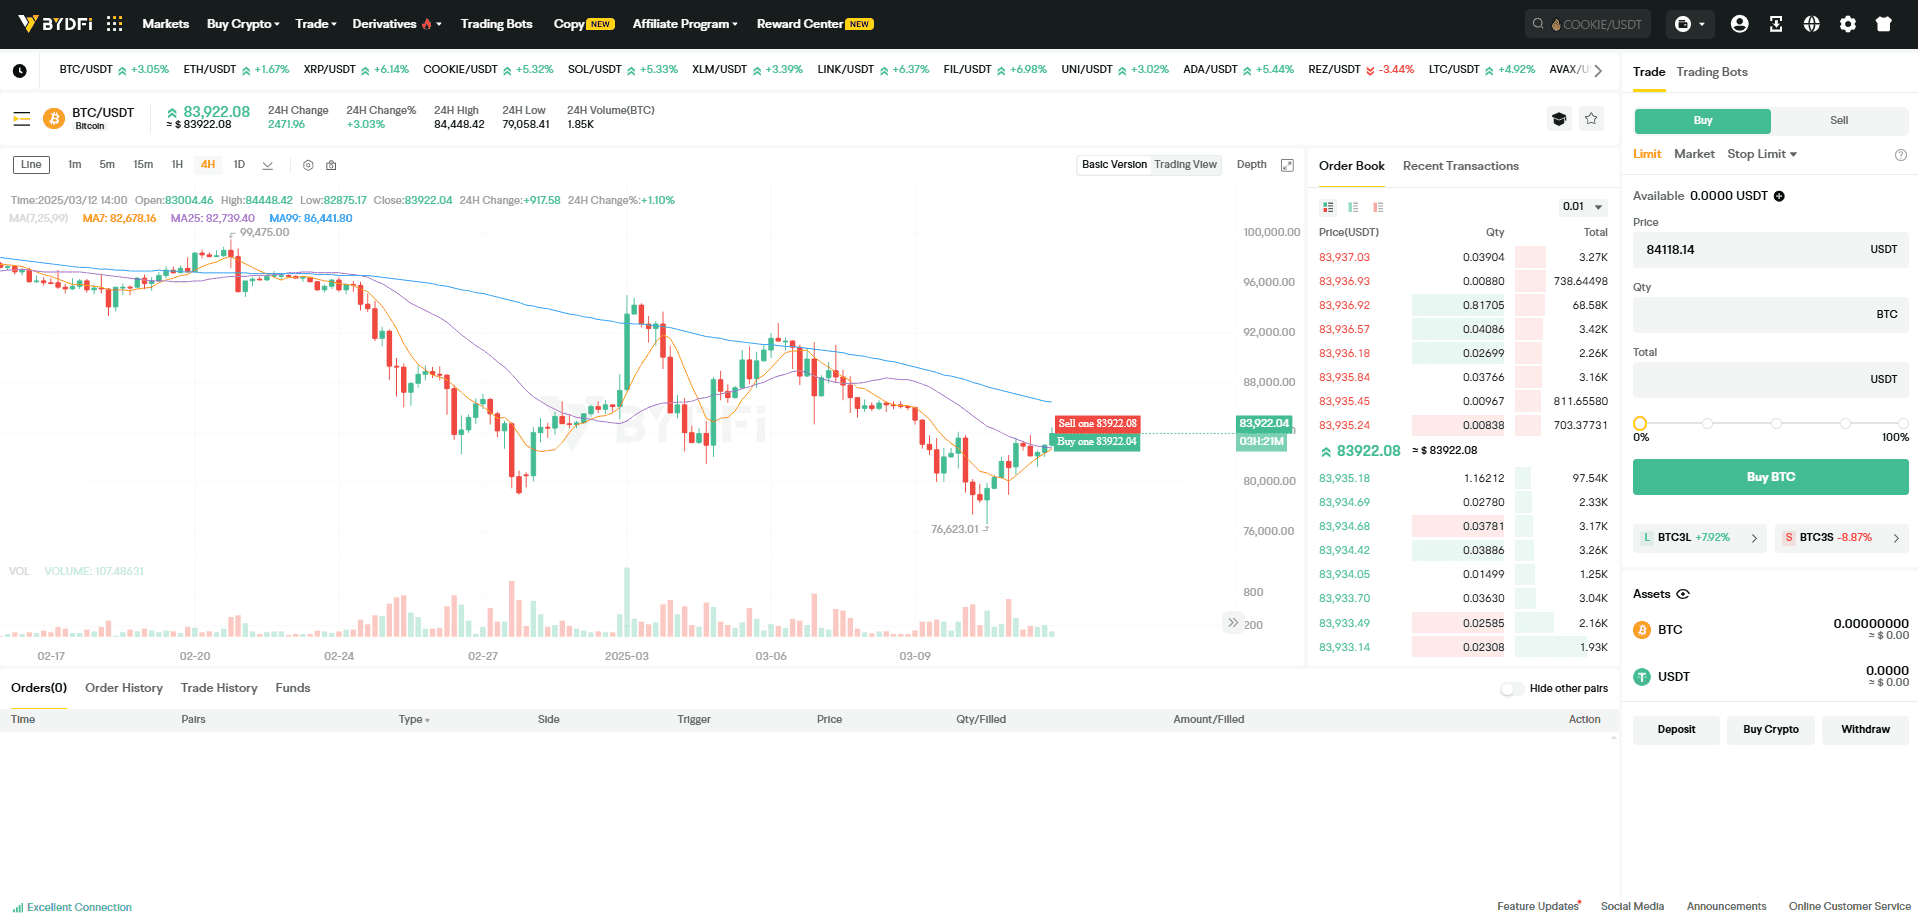Click the Bitcoin coin logo
The width and height of the screenshot is (1918, 918).
click(x=54, y=119)
